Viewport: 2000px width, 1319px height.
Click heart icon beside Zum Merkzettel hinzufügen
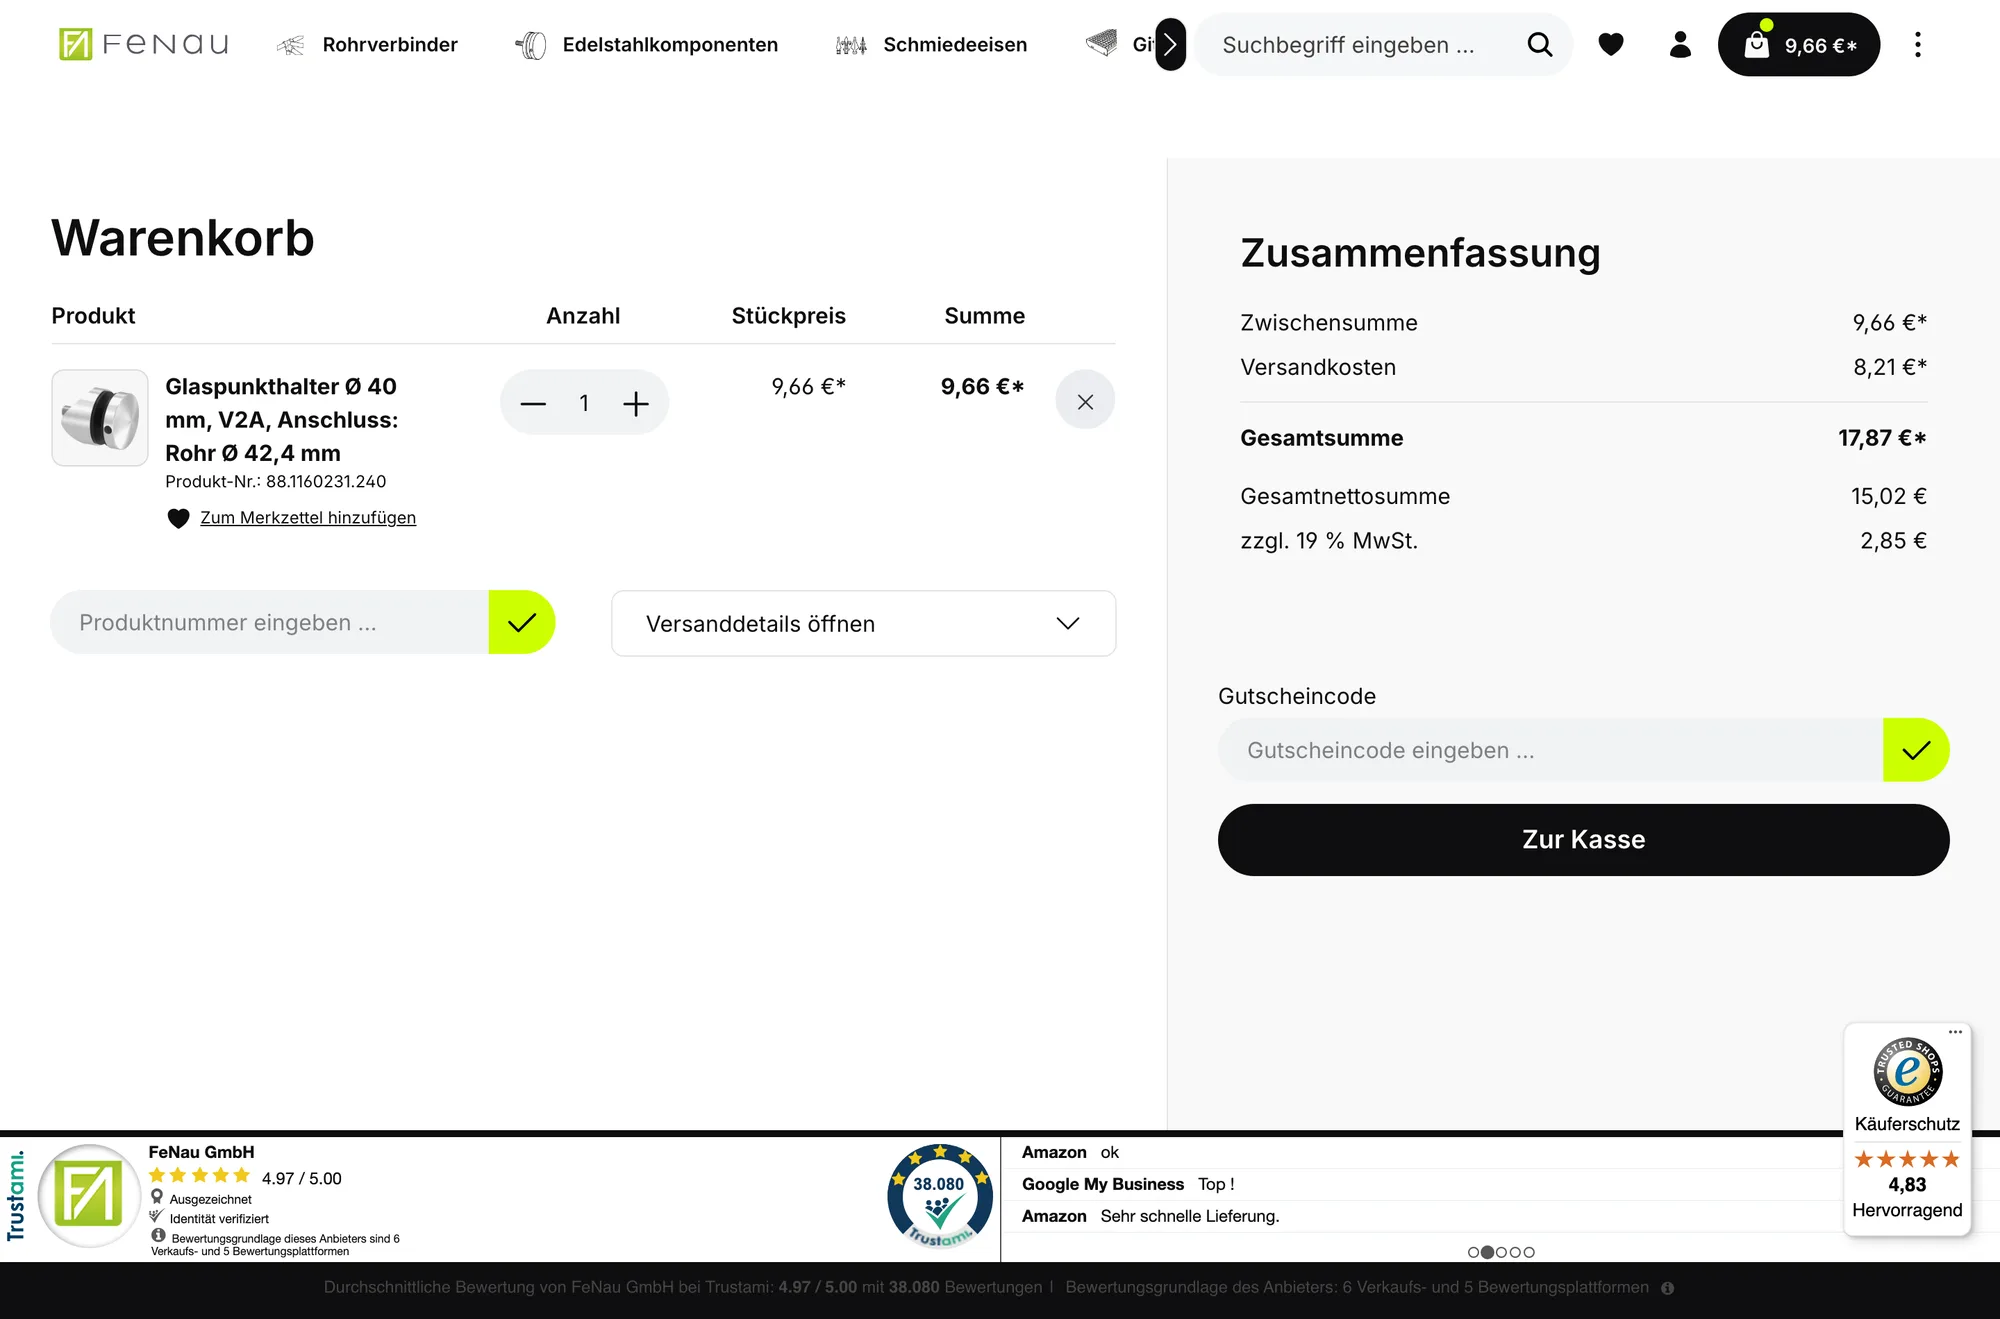[x=178, y=518]
